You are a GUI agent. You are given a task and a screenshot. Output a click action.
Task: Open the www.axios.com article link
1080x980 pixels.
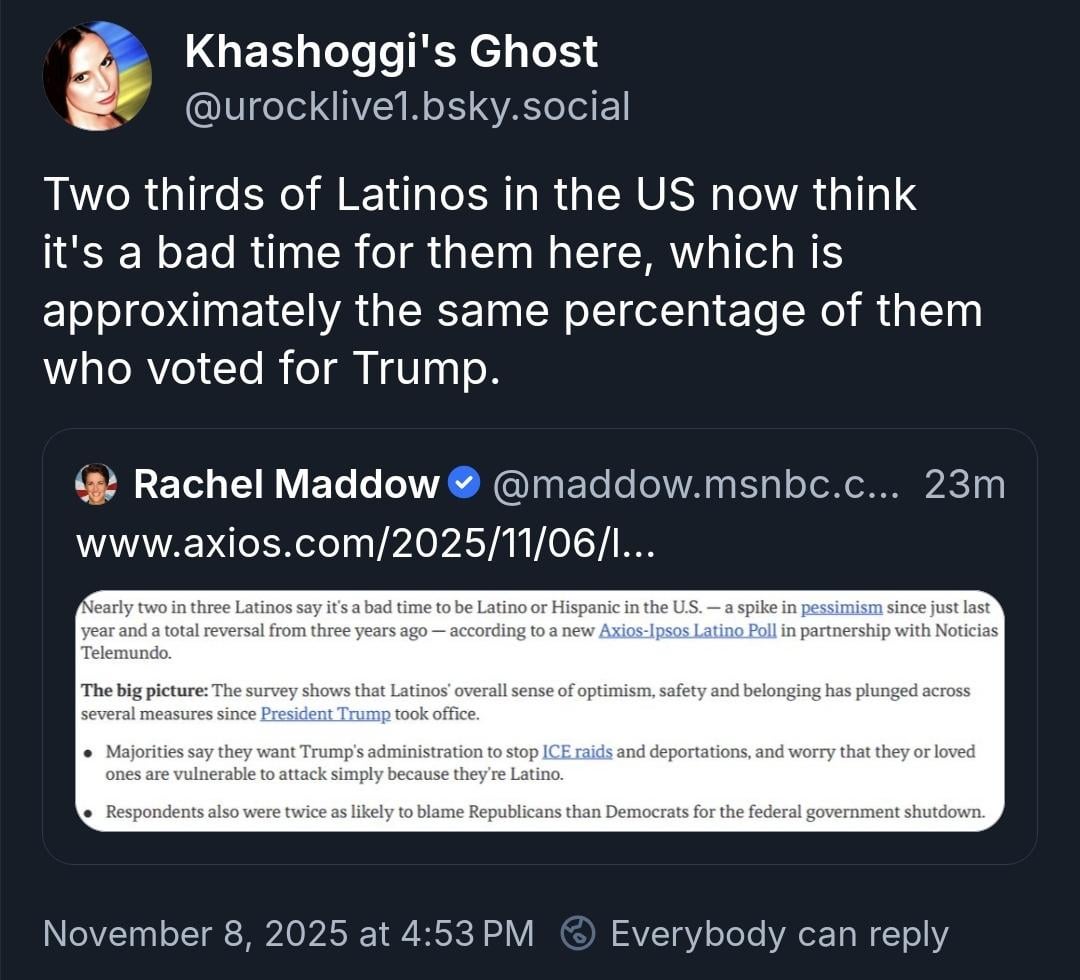(x=364, y=544)
